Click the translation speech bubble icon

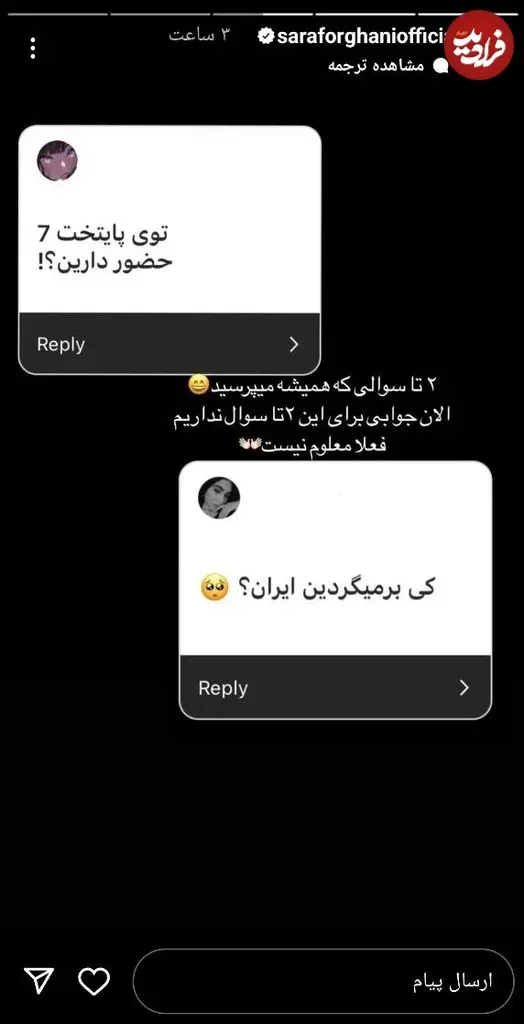[441, 66]
